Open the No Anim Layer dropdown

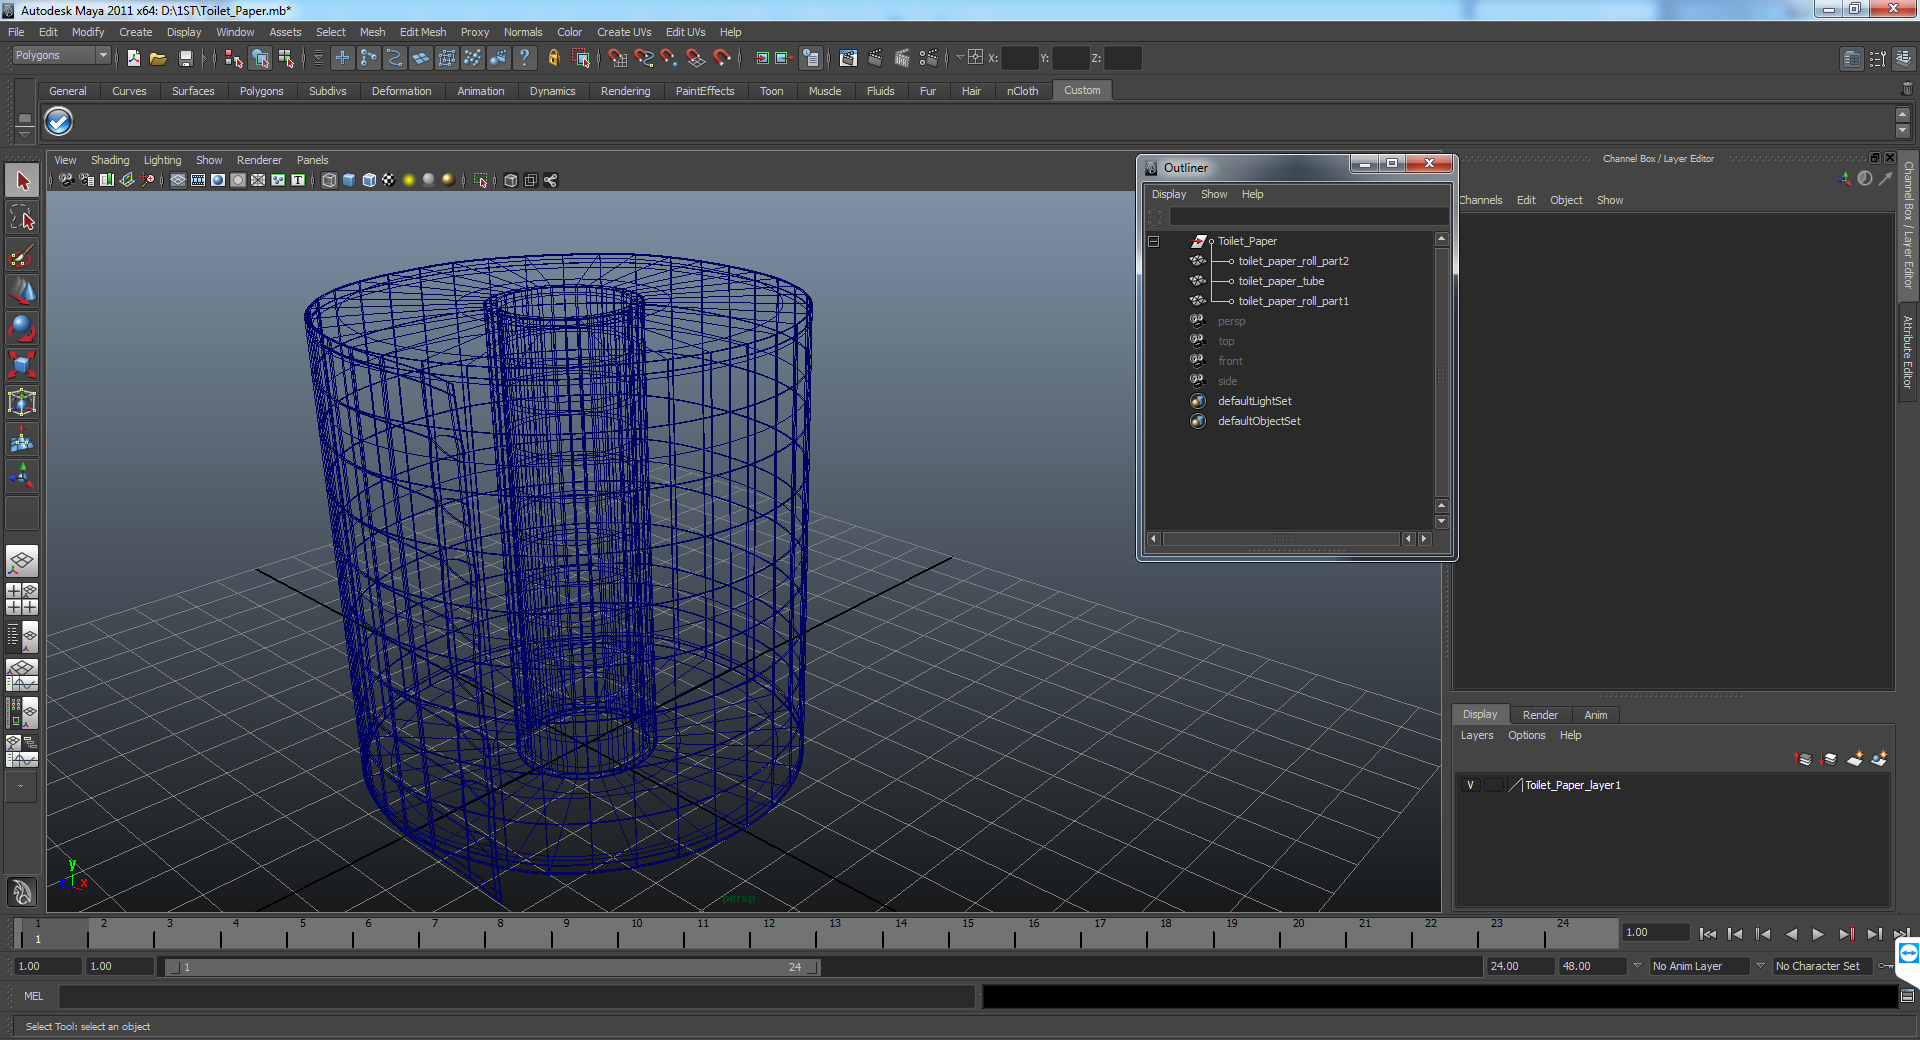pyautogui.click(x=1637, y=966)
